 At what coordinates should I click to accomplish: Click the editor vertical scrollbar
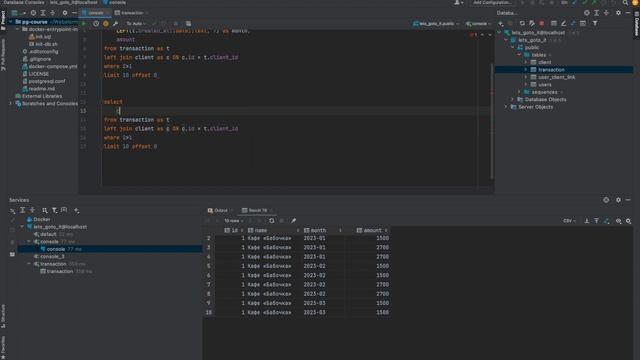[492, 122]
